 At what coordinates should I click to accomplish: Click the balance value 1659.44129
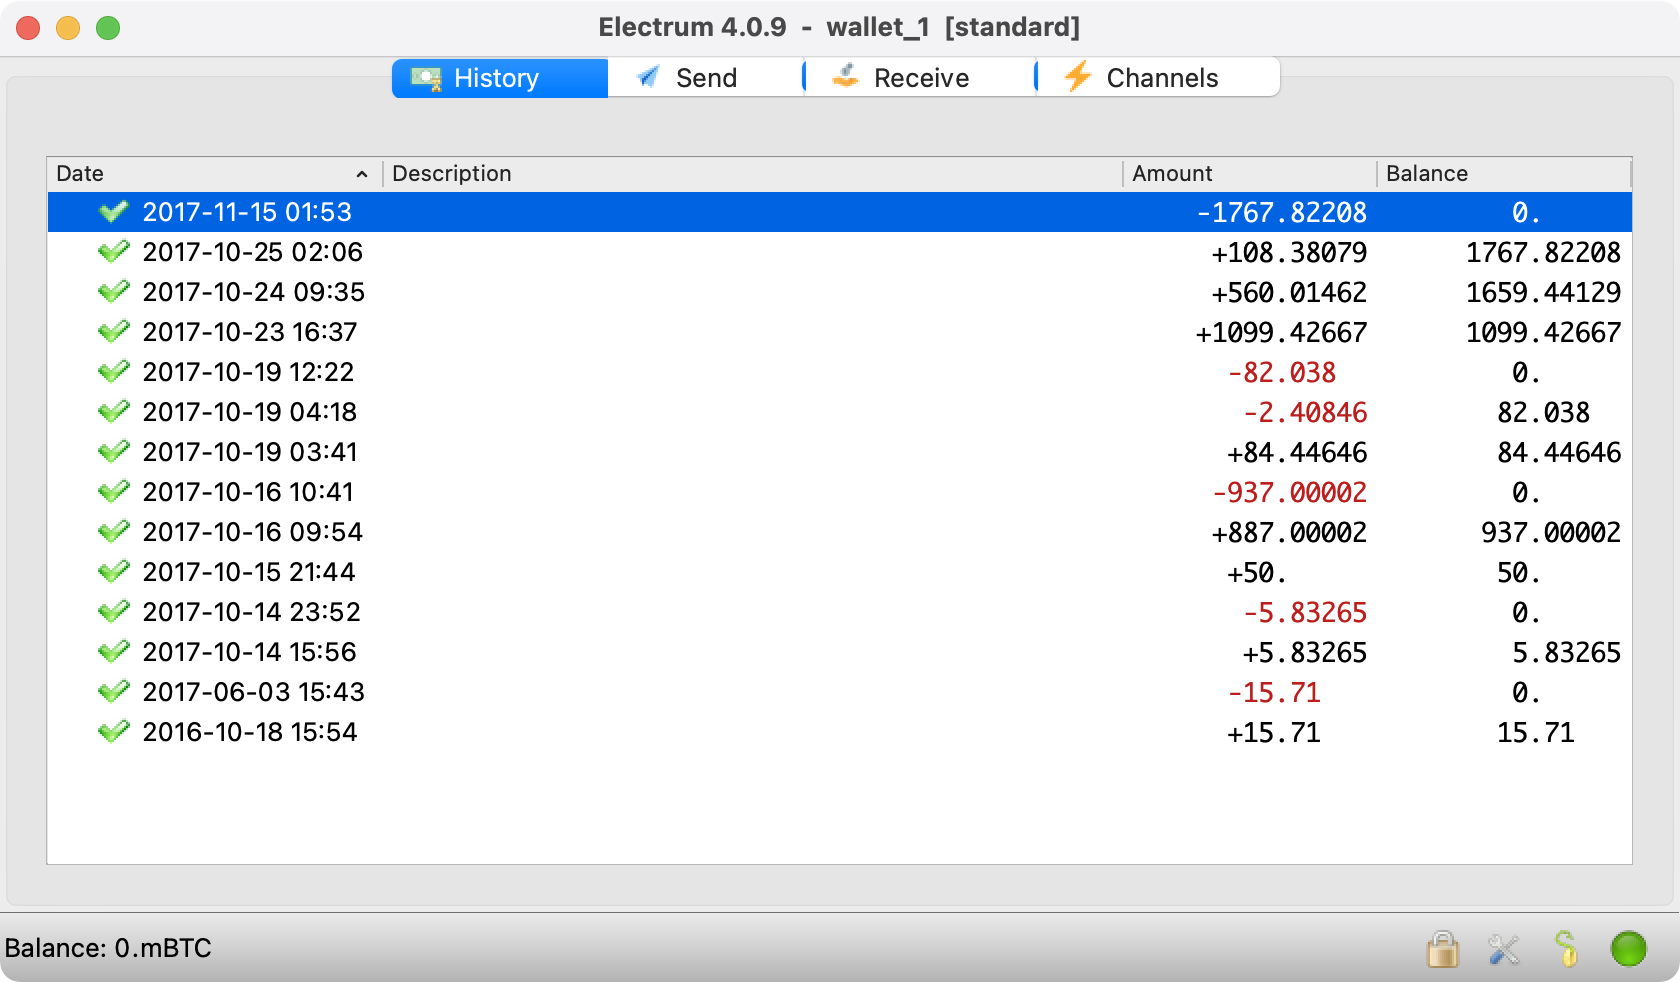pos(1543,292)
